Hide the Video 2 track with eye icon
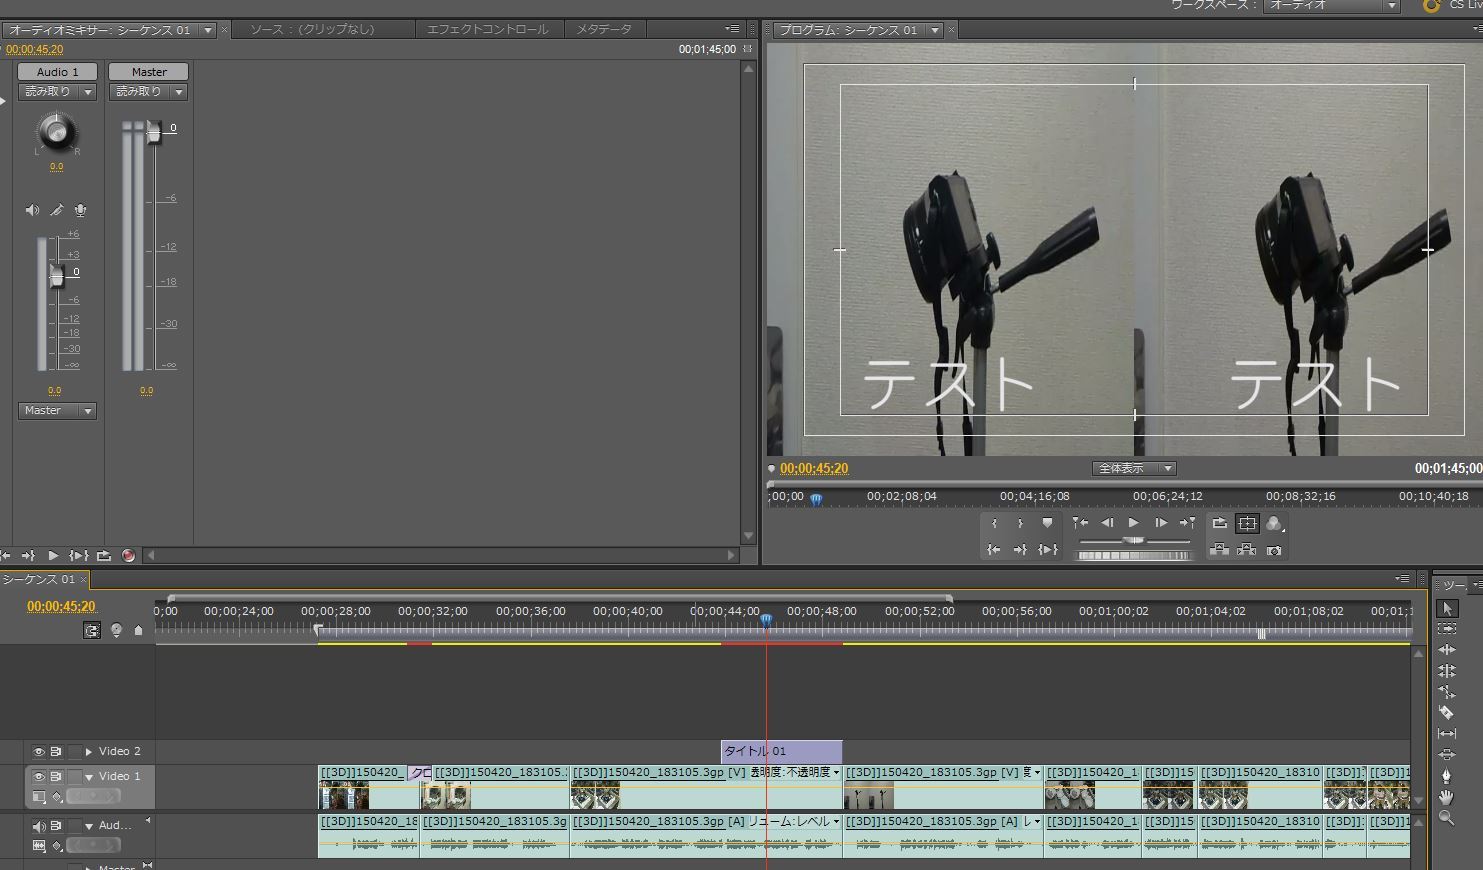1483x870 pixels. coord(39,752)
